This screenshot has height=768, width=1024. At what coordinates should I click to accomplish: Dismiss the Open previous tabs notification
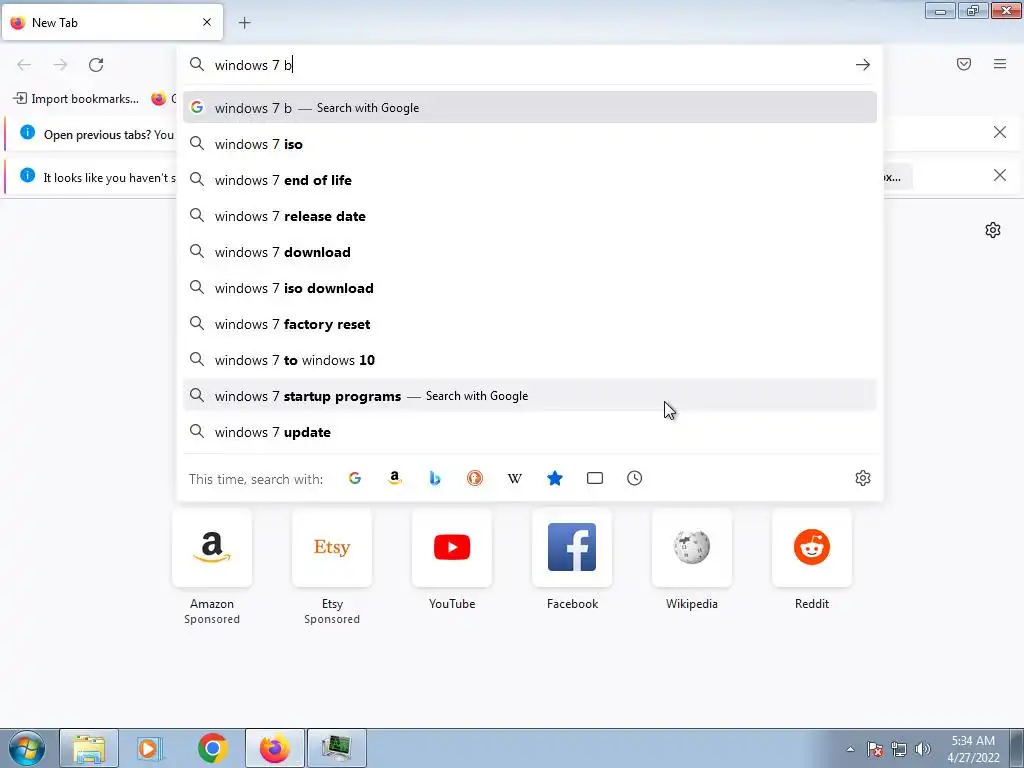click(x=1000, y=133)
